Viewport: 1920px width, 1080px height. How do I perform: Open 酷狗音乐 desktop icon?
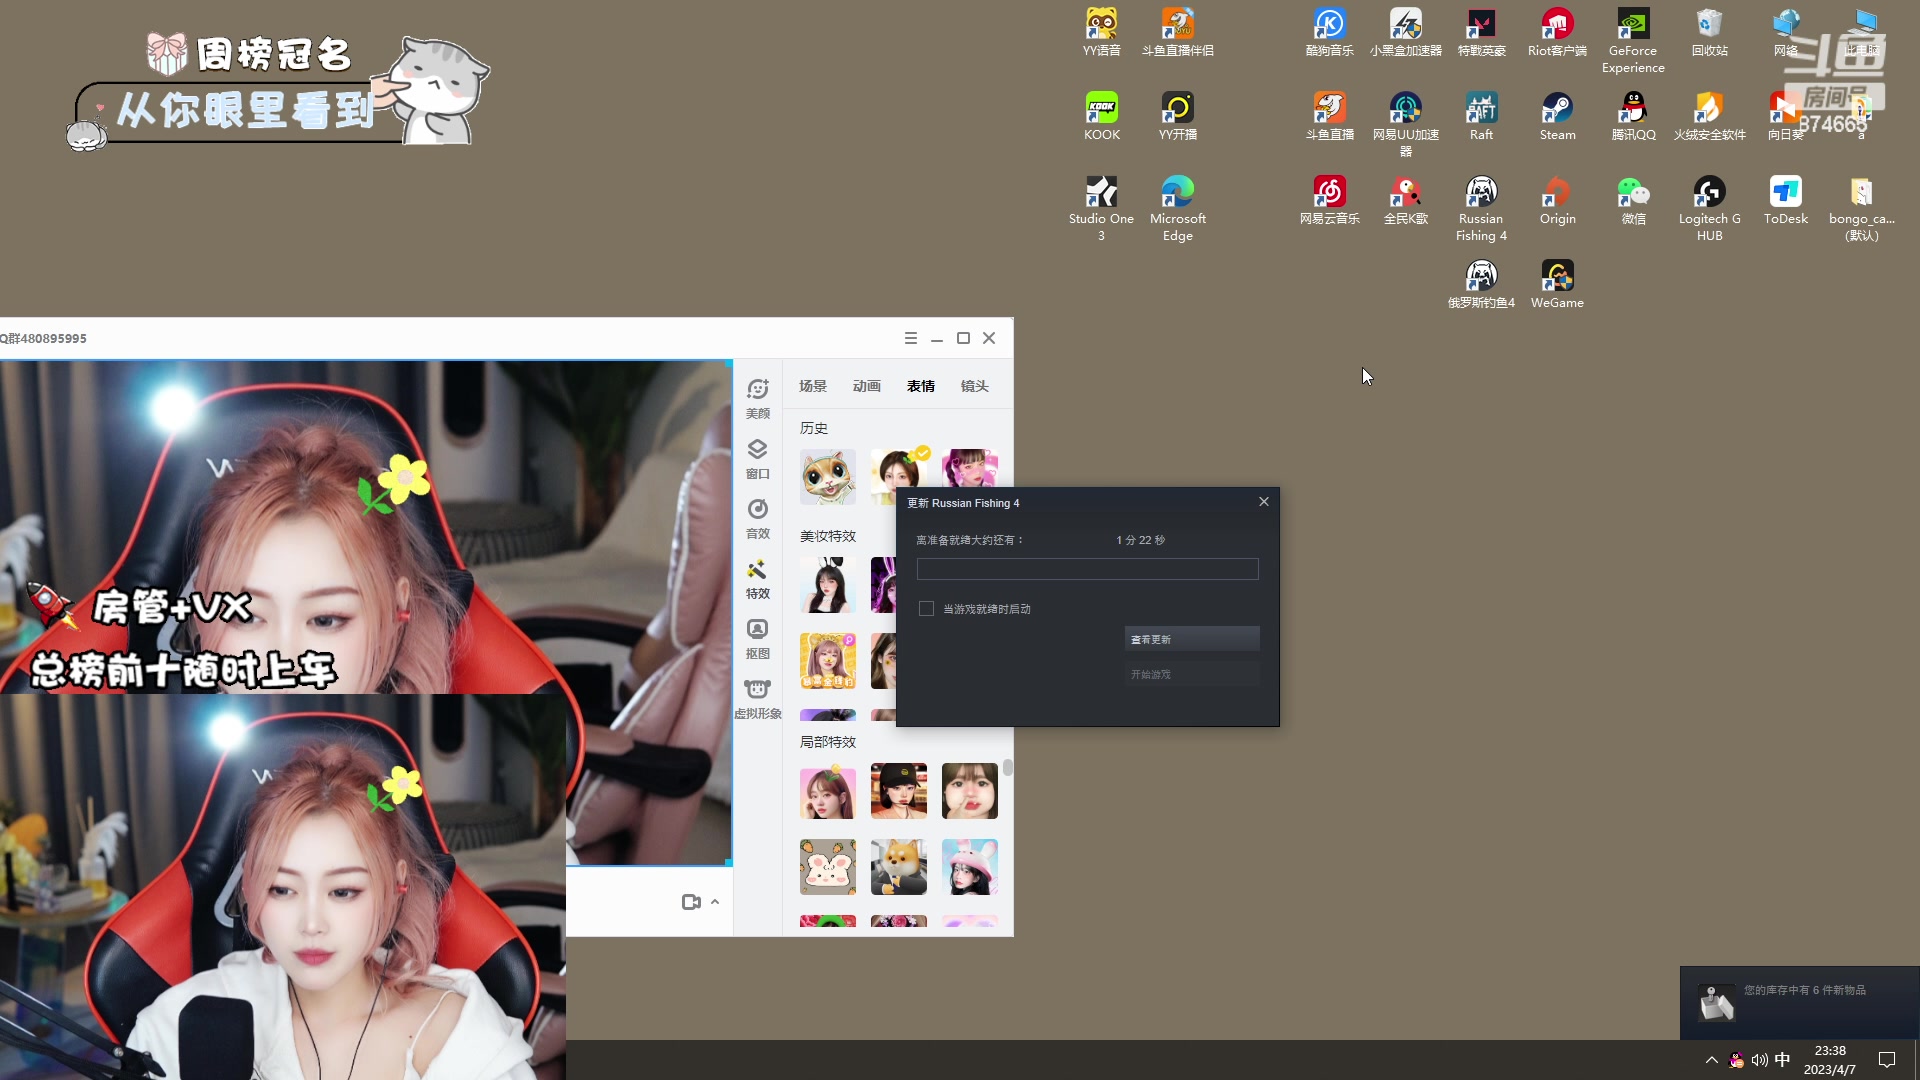tap(1329, 32)
